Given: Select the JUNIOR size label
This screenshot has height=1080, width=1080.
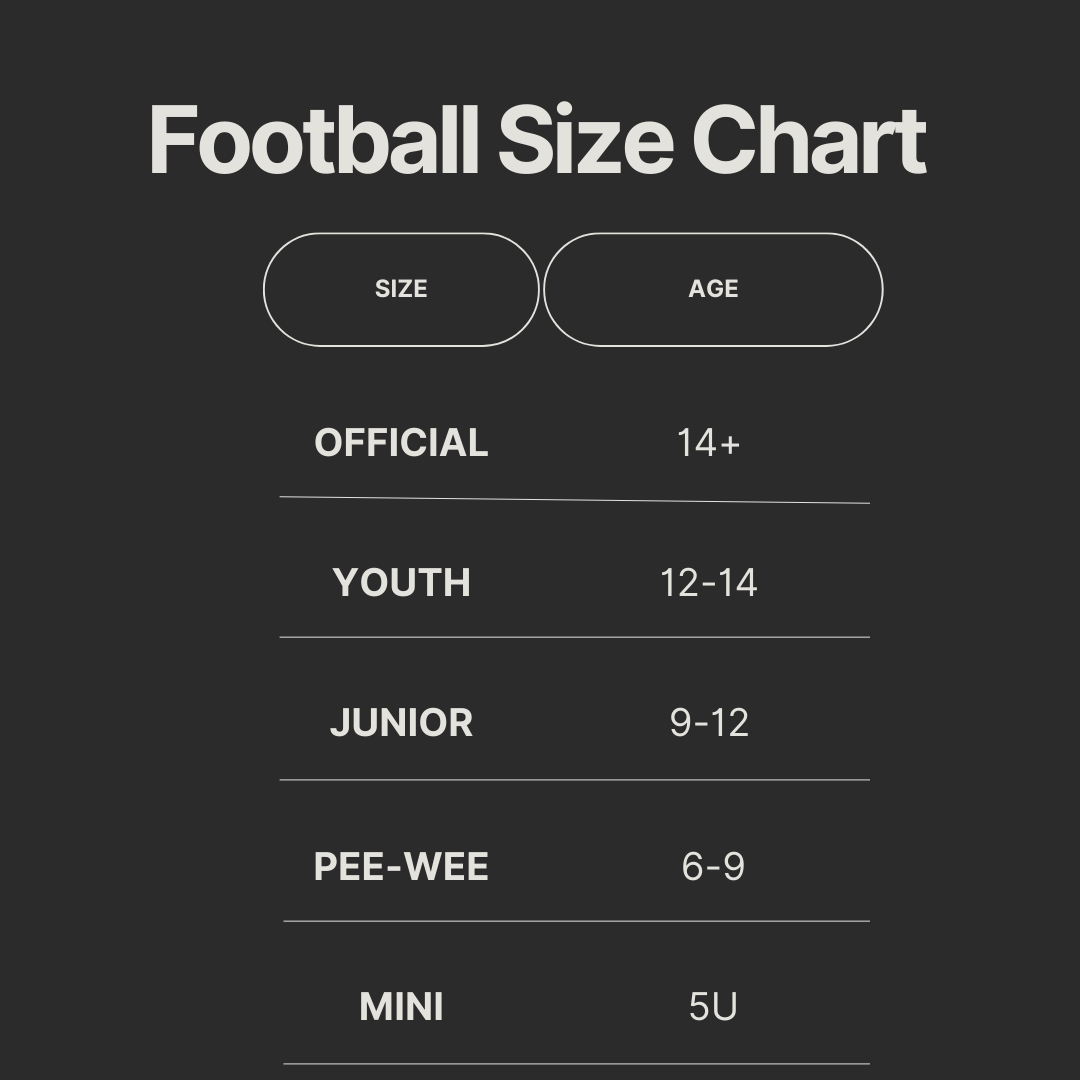Looking at the screenshot, I should (x=401, y=723).
